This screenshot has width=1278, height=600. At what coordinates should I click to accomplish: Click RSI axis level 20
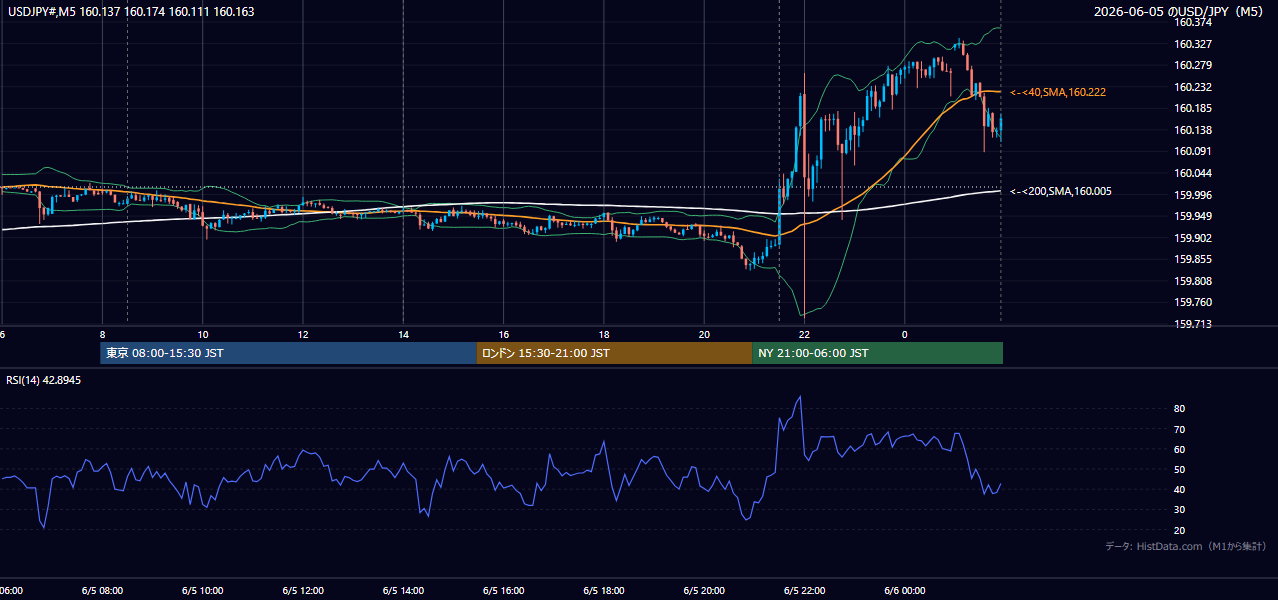(x=1180, y=530)
